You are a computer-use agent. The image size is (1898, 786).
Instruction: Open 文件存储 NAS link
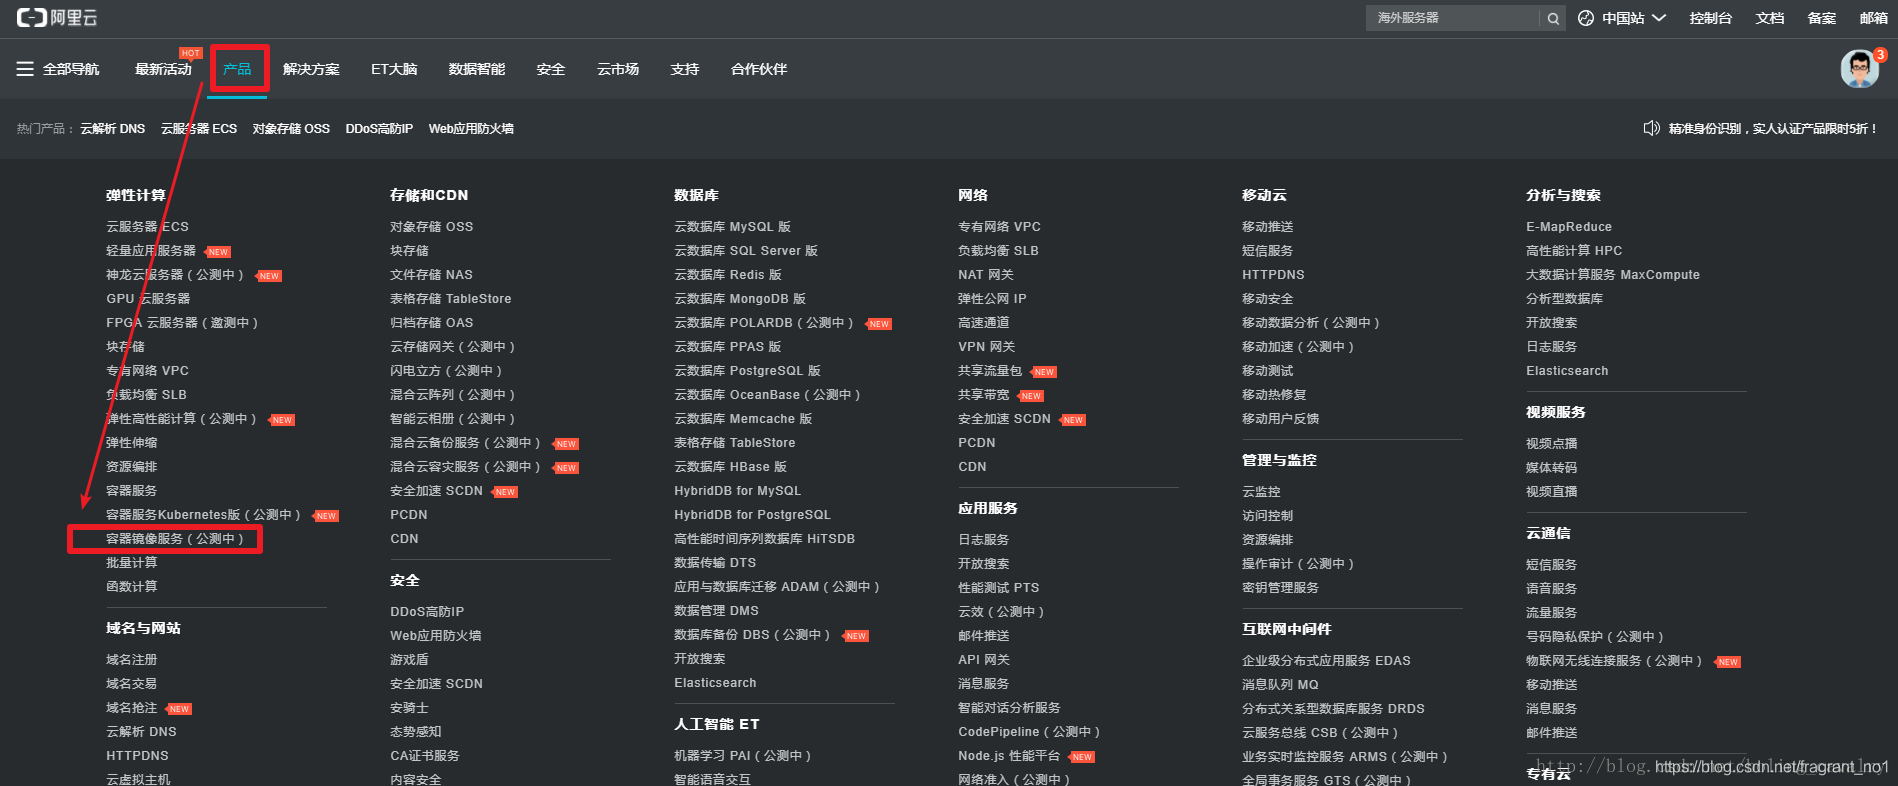point(431,275)
